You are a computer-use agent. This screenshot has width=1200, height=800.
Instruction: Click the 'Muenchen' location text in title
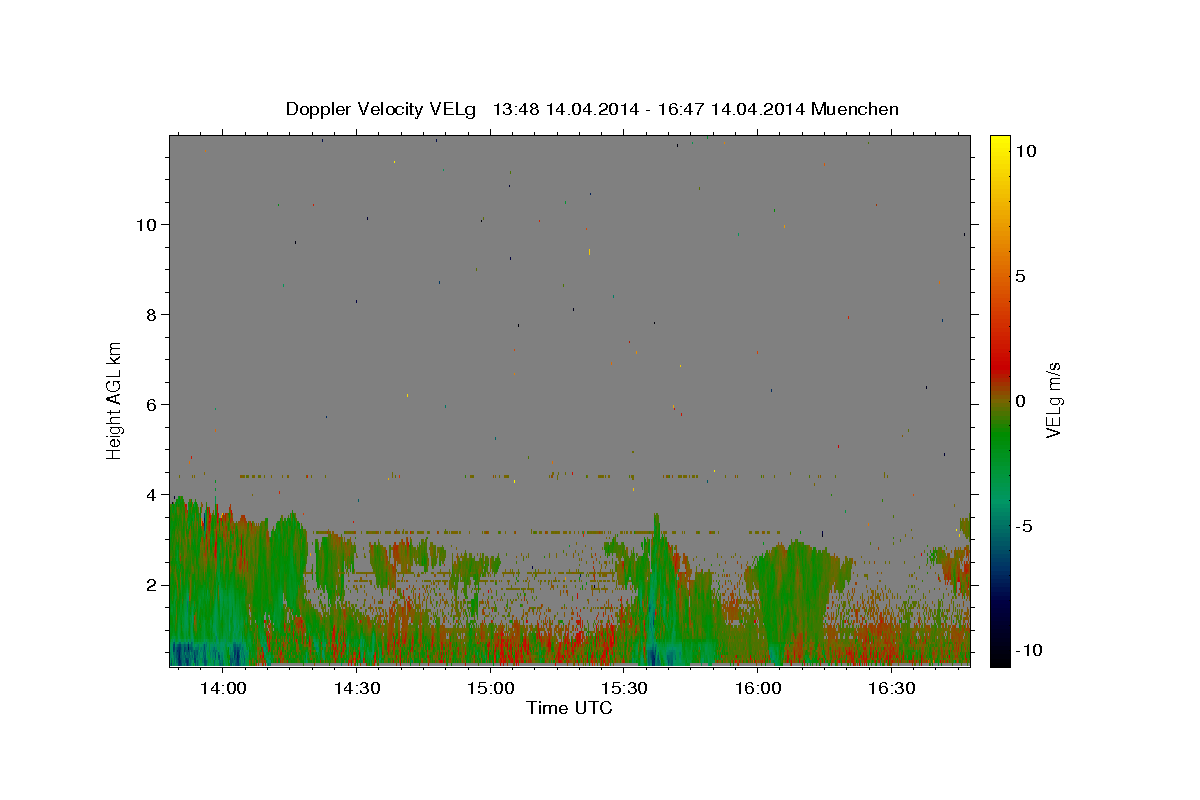[855, 109]
